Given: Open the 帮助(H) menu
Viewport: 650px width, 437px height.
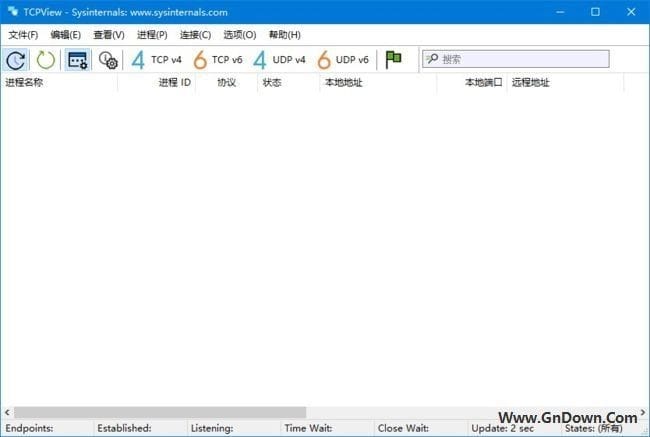Looking at the screenshot, I should 284,35.
